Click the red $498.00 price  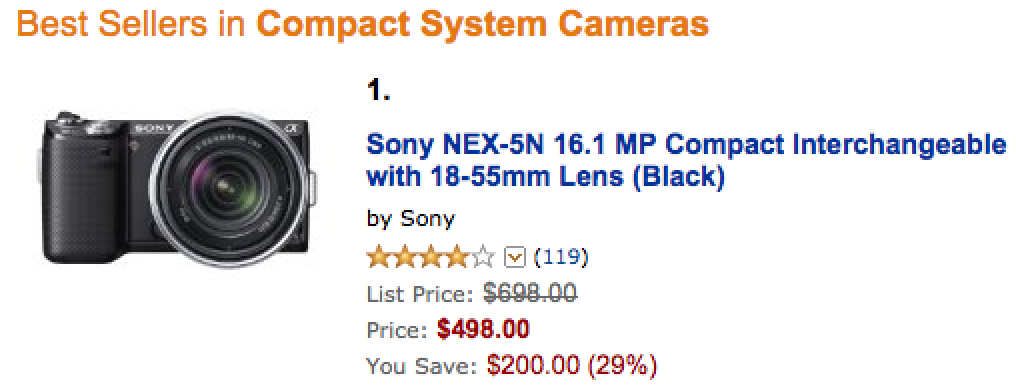point(483,330)
